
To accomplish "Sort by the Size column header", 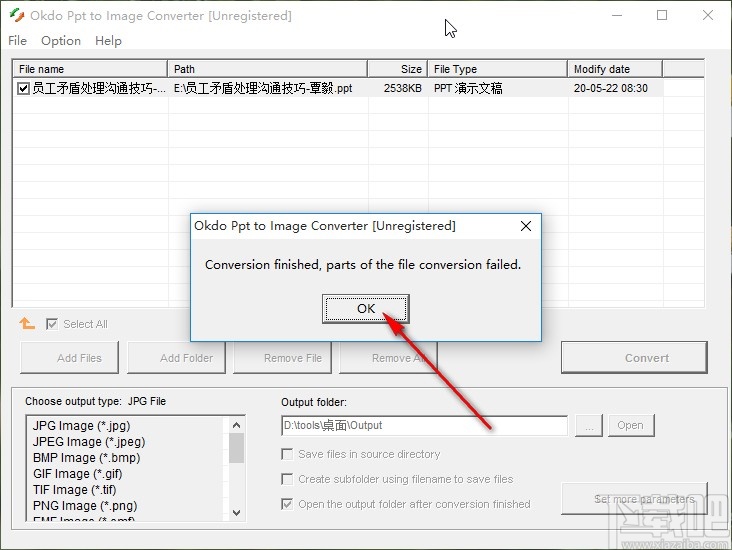I will [x=398, y=69].
